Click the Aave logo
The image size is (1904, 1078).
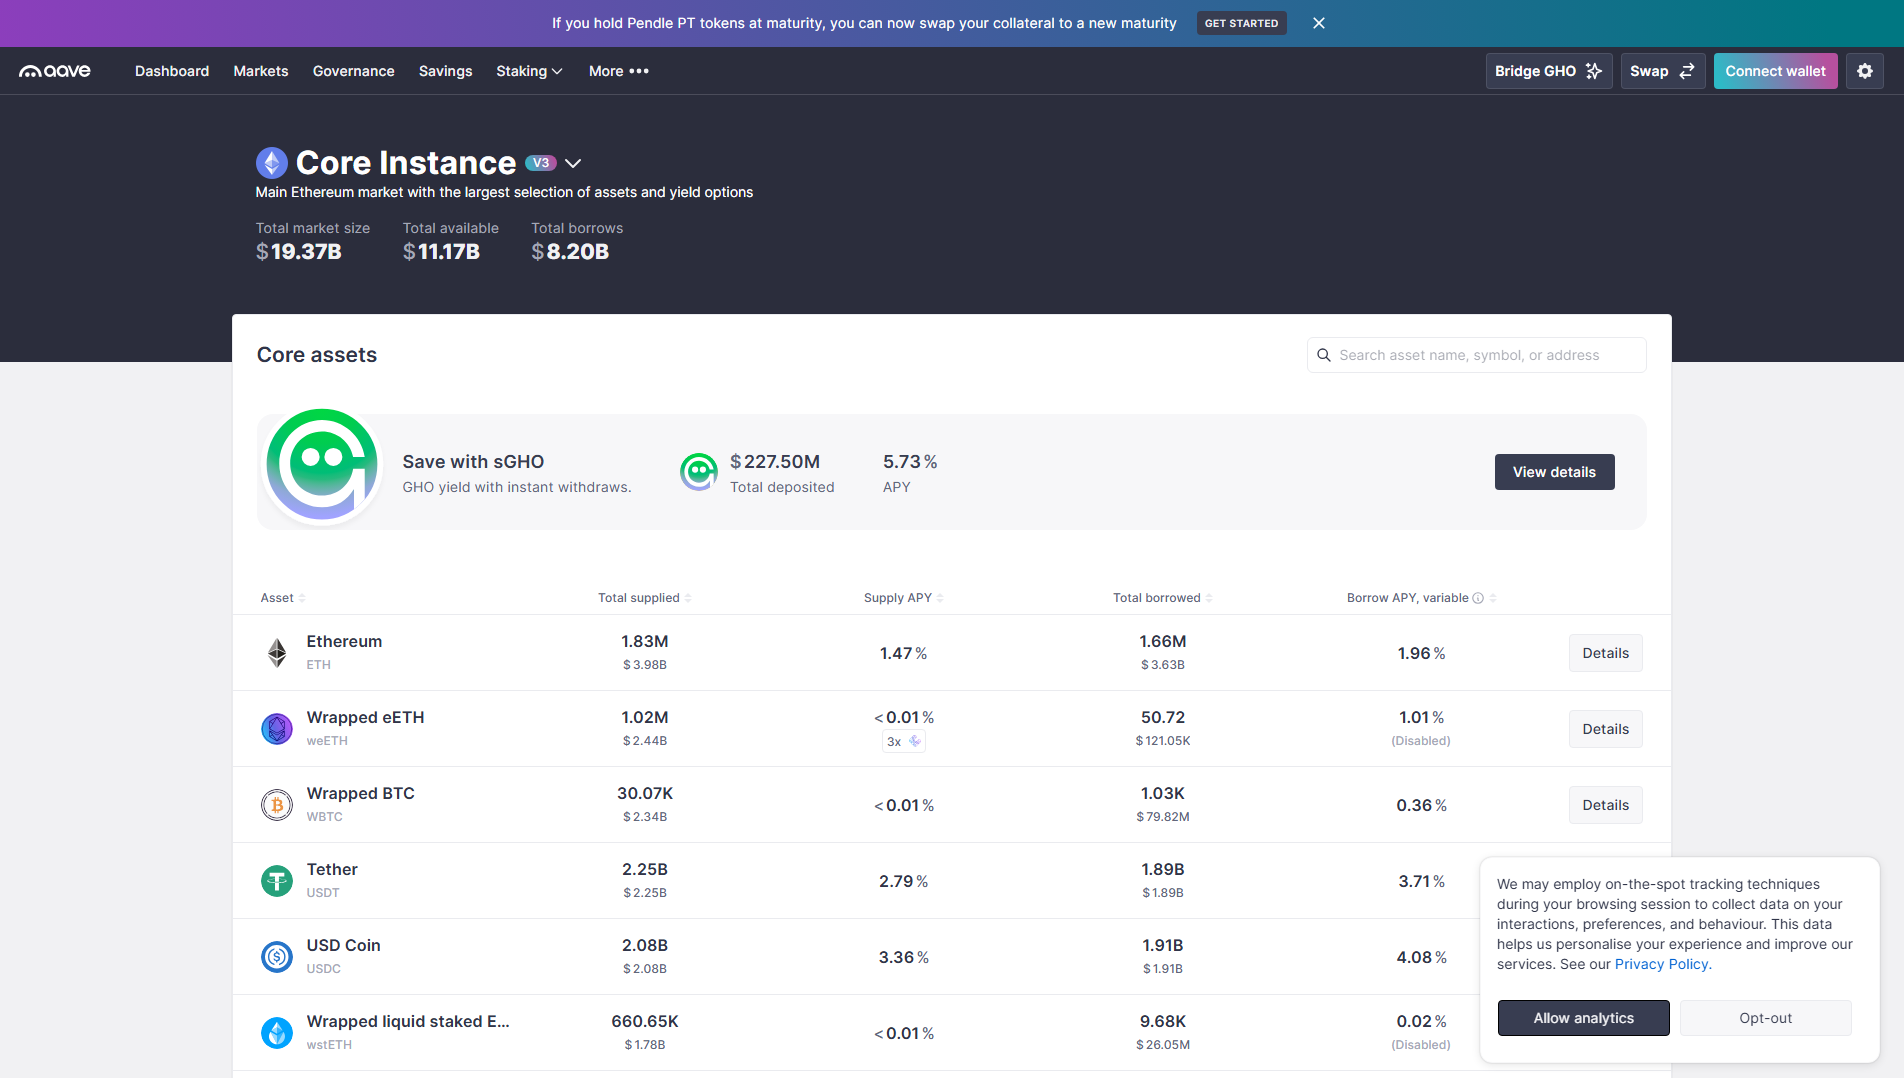55,71
